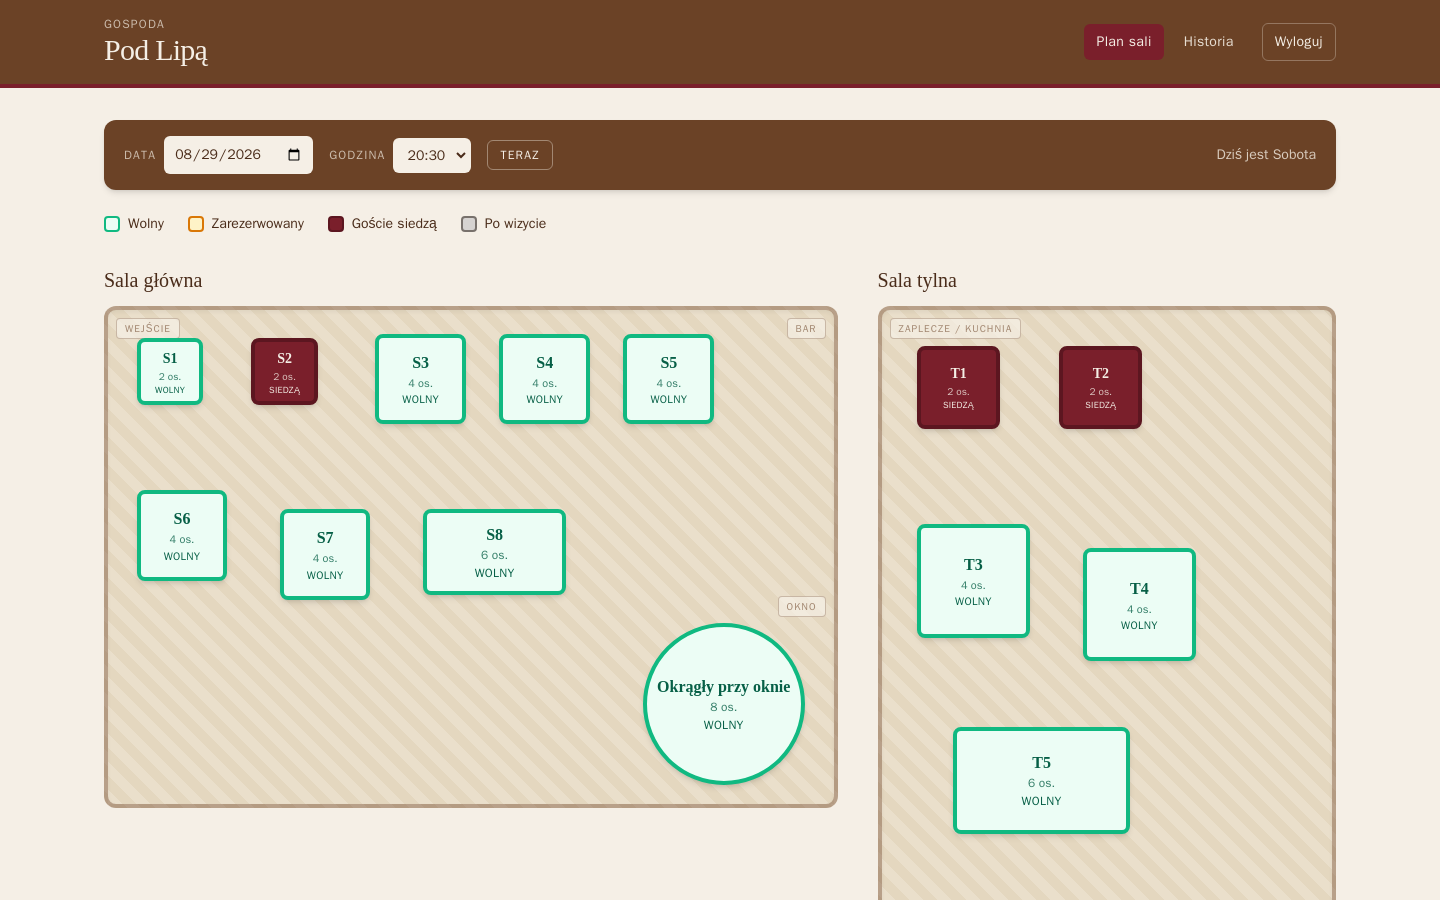The height and width of the screenshot is (900, 1440).
Task: Click the Zarezerwowany legend swatch
Action: click(196, 224)
